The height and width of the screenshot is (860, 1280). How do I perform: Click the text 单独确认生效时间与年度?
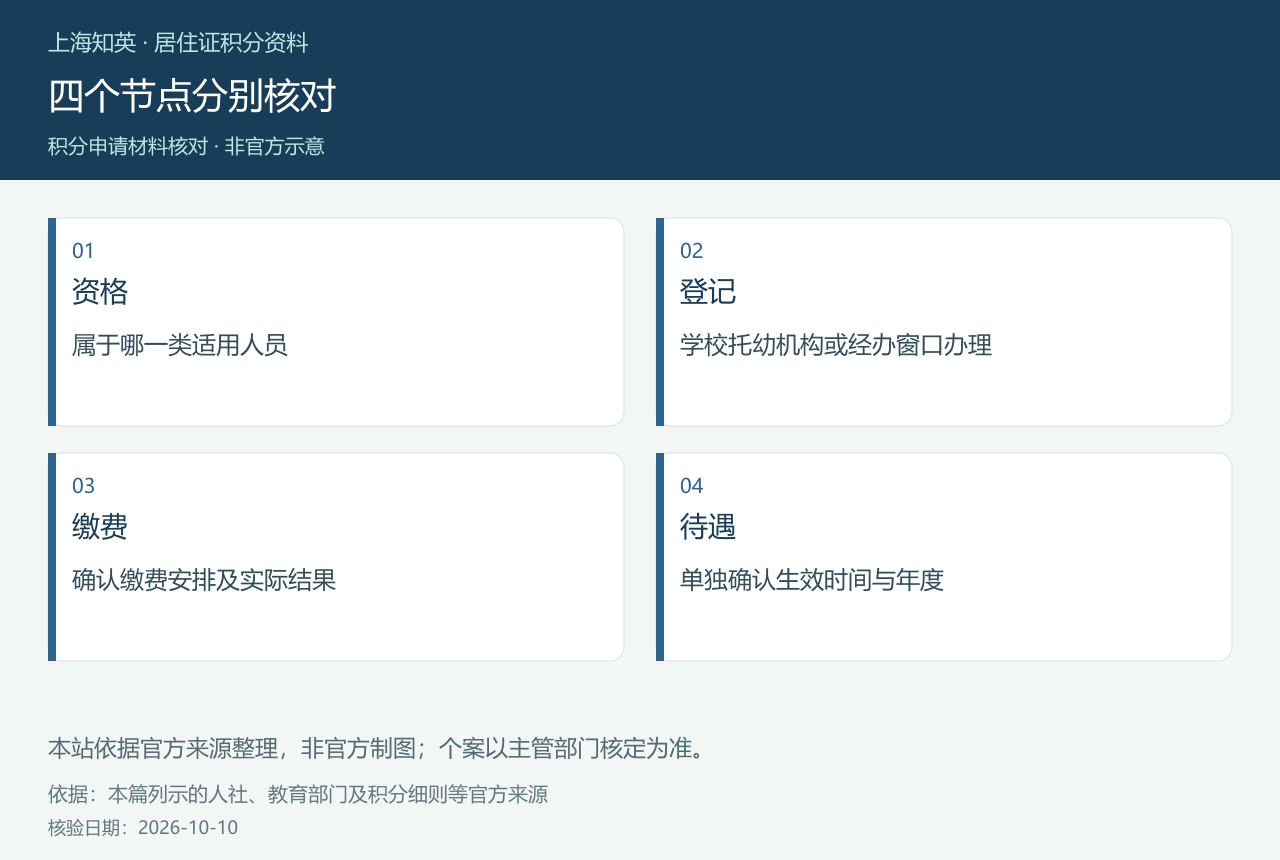click(x=812, y=581)
